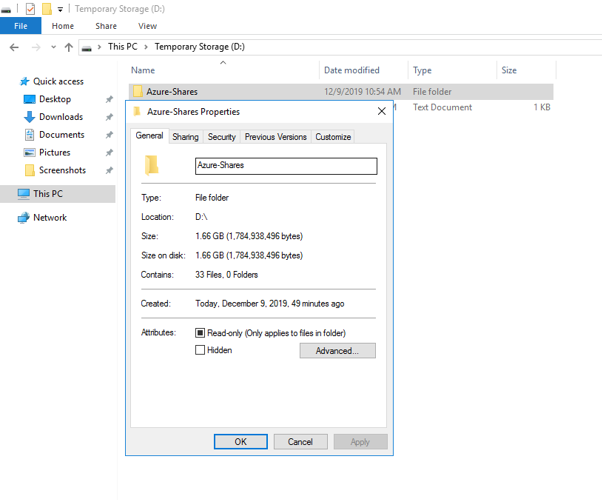Select the Azure-Shares folder row
The image size is (602, 500).
[x=341, y=92]
